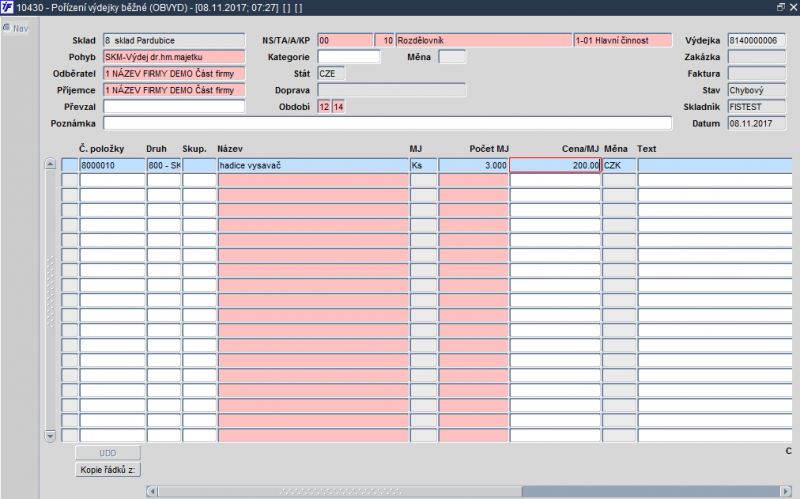The image size is (800, 499).
Task: Click the horizontal scrollbar left arrow
Action: (152, 491)
